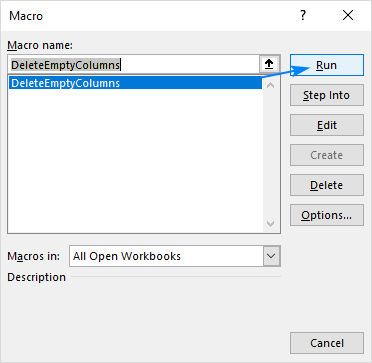Image resolution: width=372 pixels, height=363 pixels.
Task: Click inside the Macro name text field
Action: [x=133, y=65]
